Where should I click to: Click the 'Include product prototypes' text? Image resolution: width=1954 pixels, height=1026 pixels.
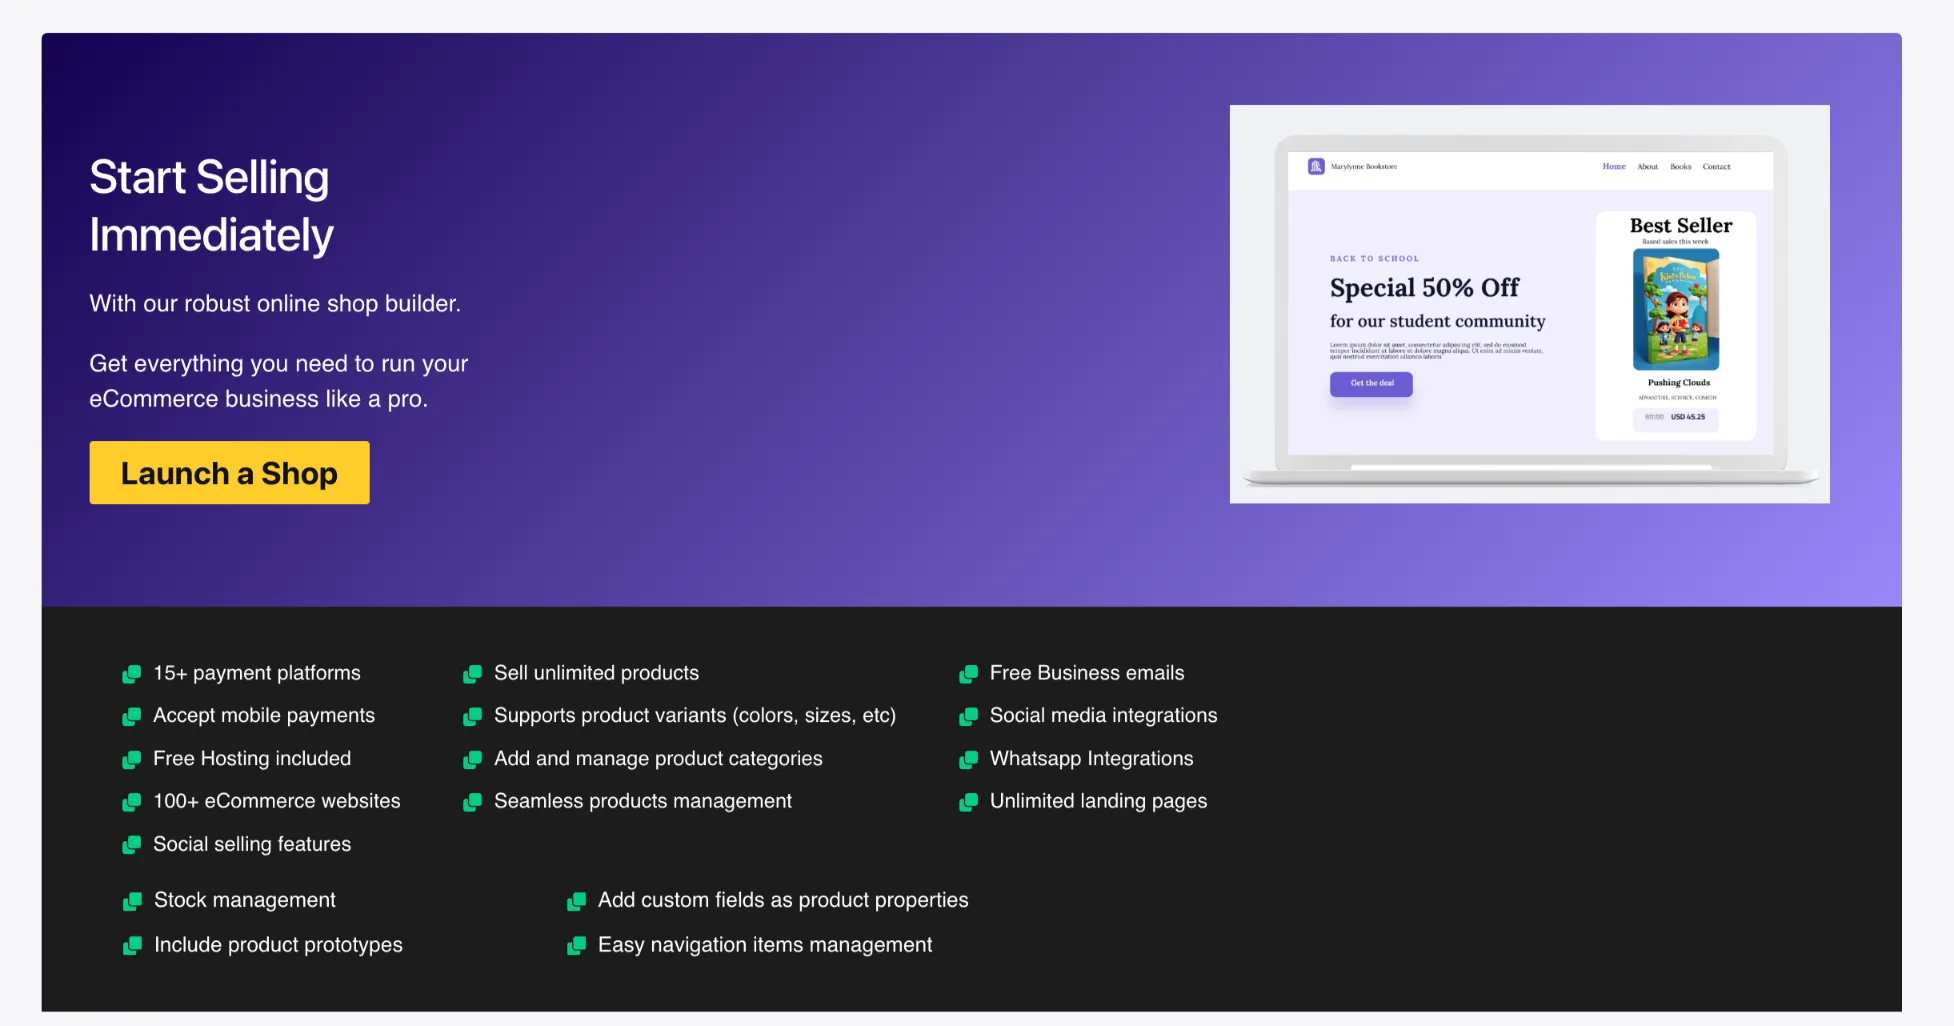click(278, 945)
